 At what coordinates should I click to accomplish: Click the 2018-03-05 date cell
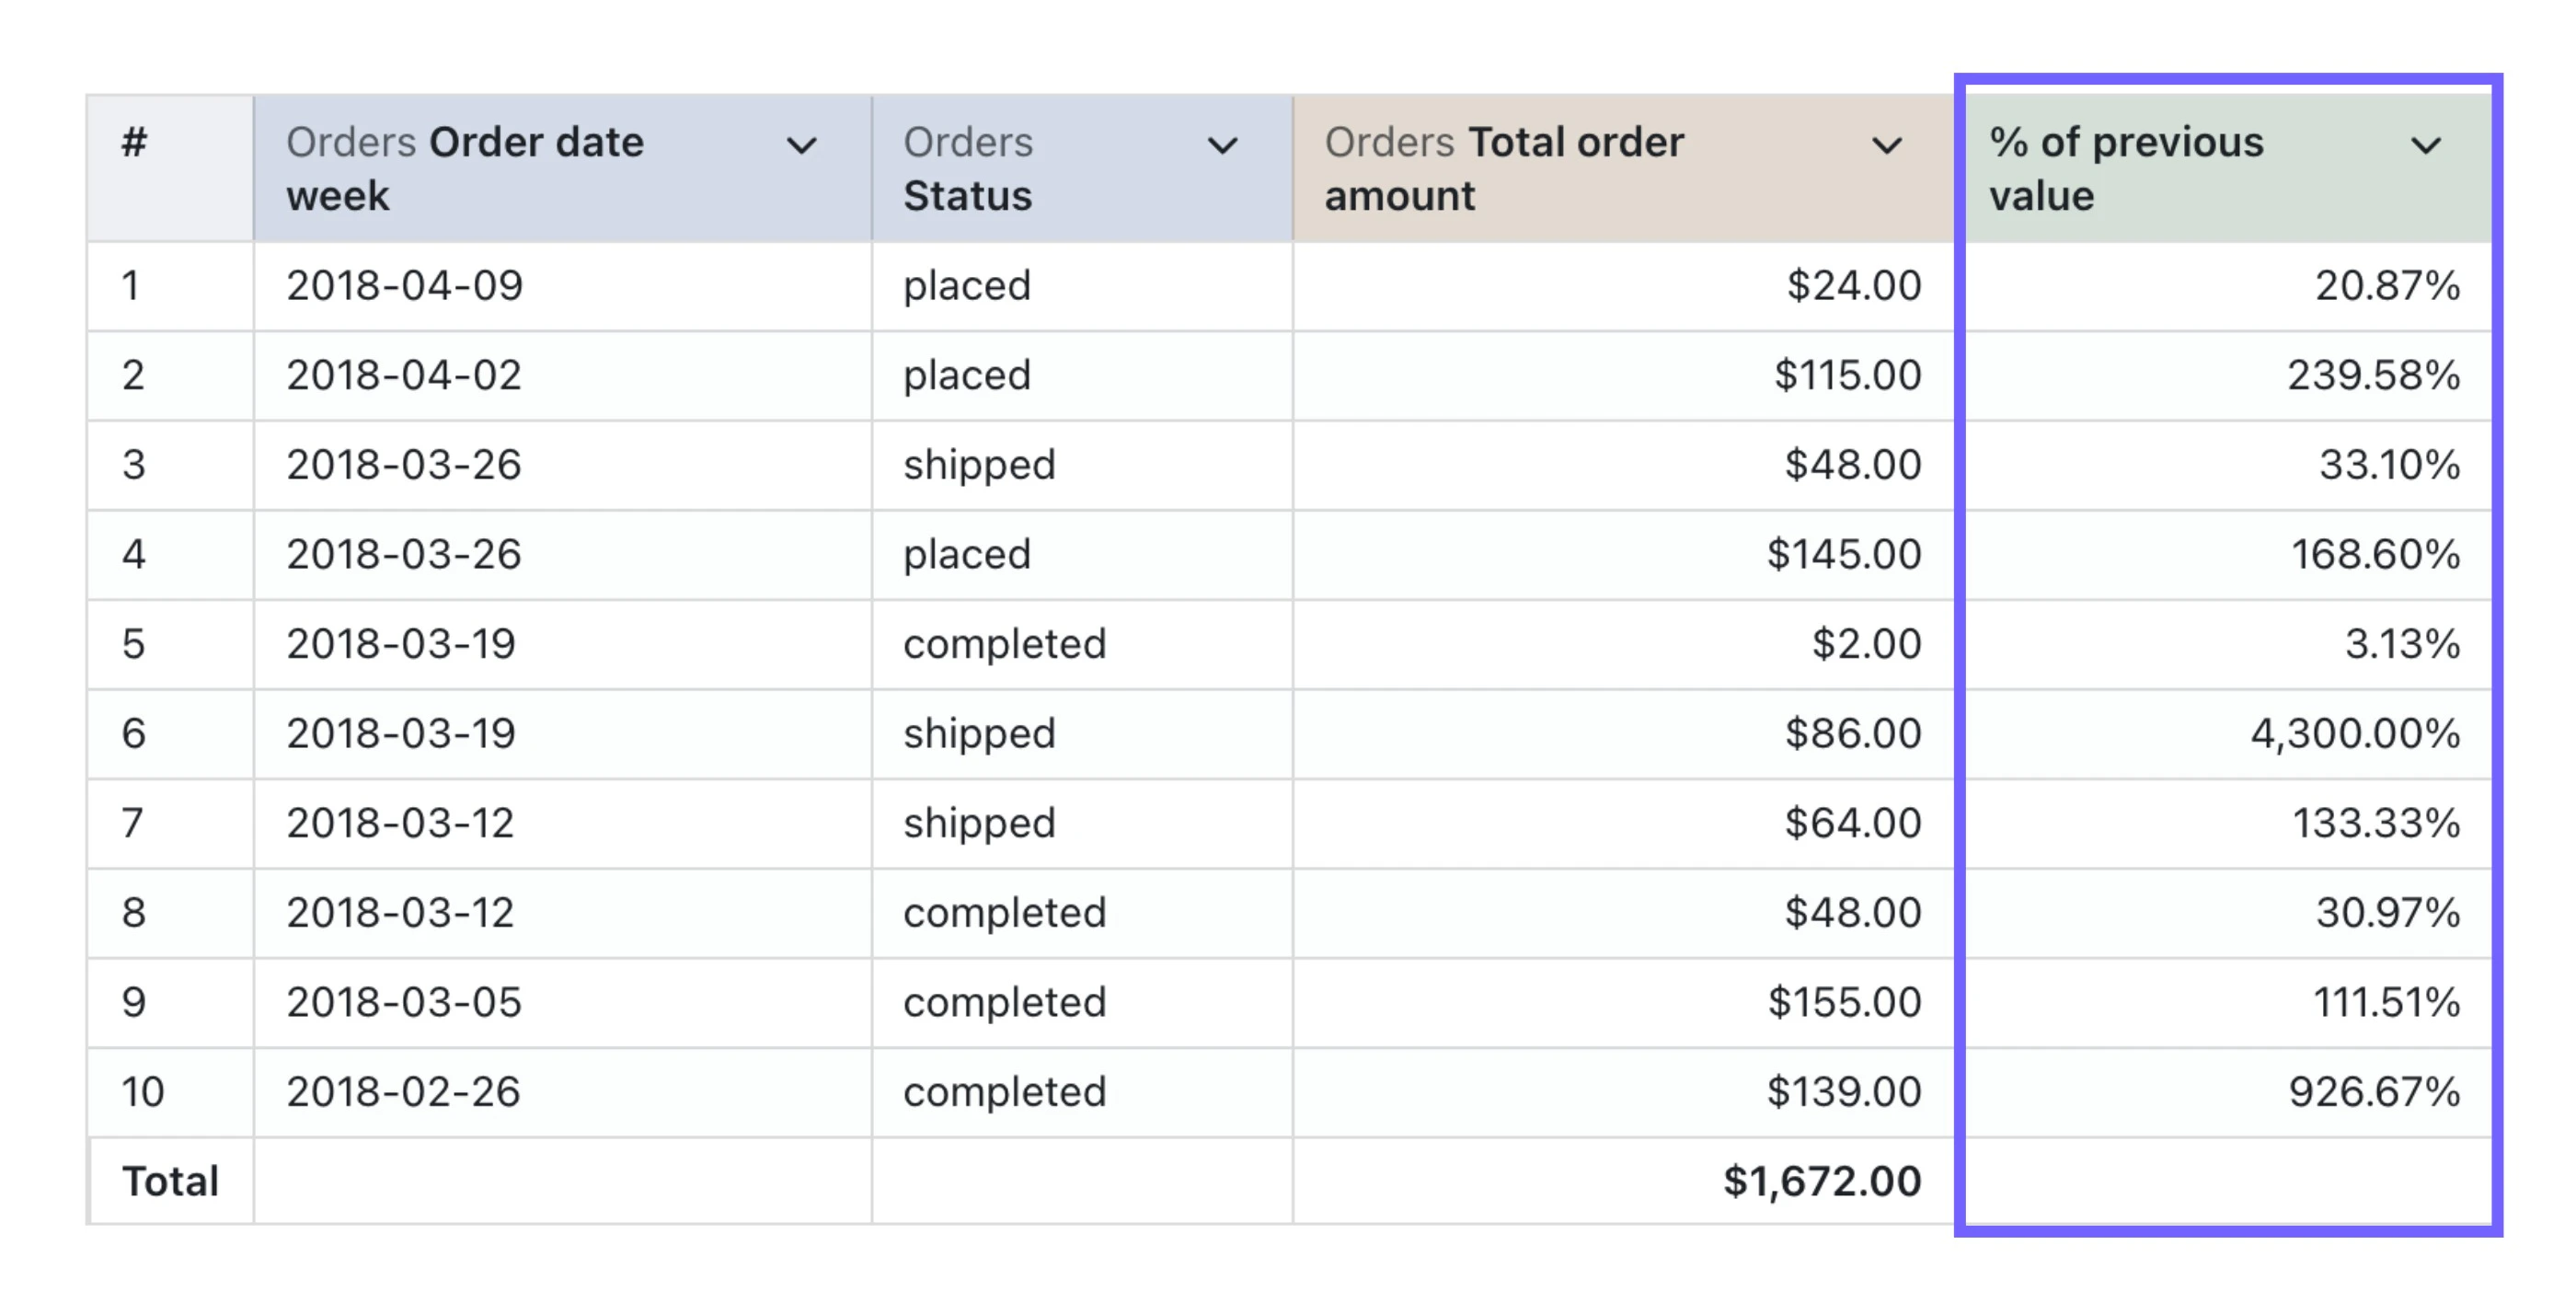404,1002
